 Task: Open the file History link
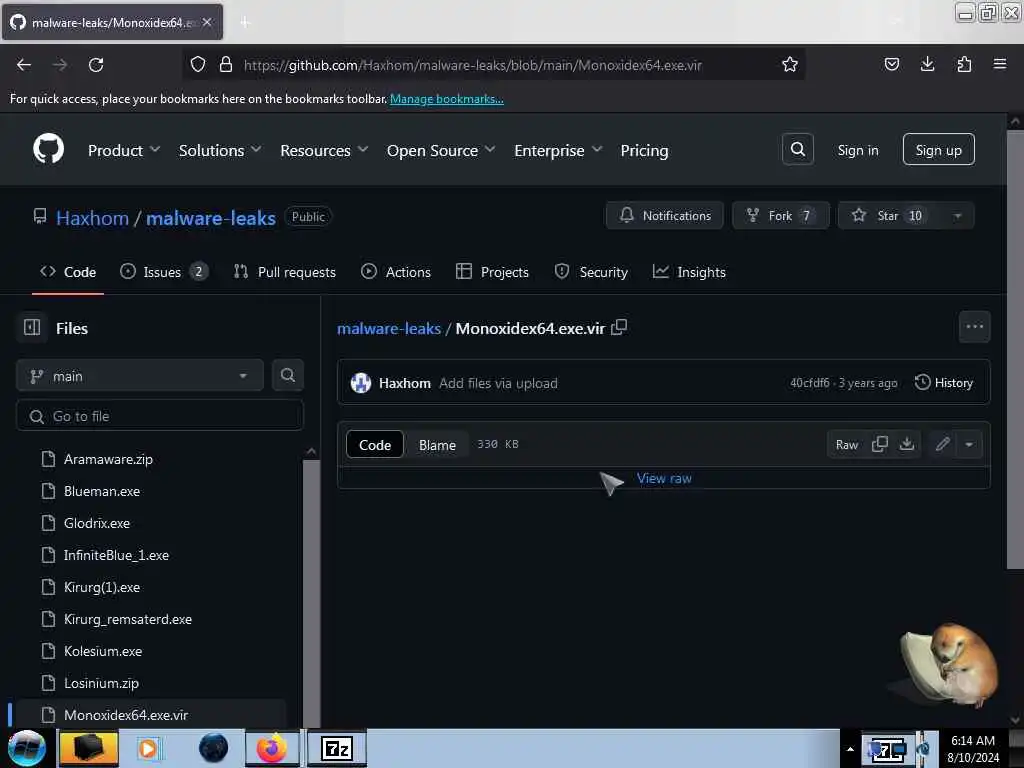[944, 383]
